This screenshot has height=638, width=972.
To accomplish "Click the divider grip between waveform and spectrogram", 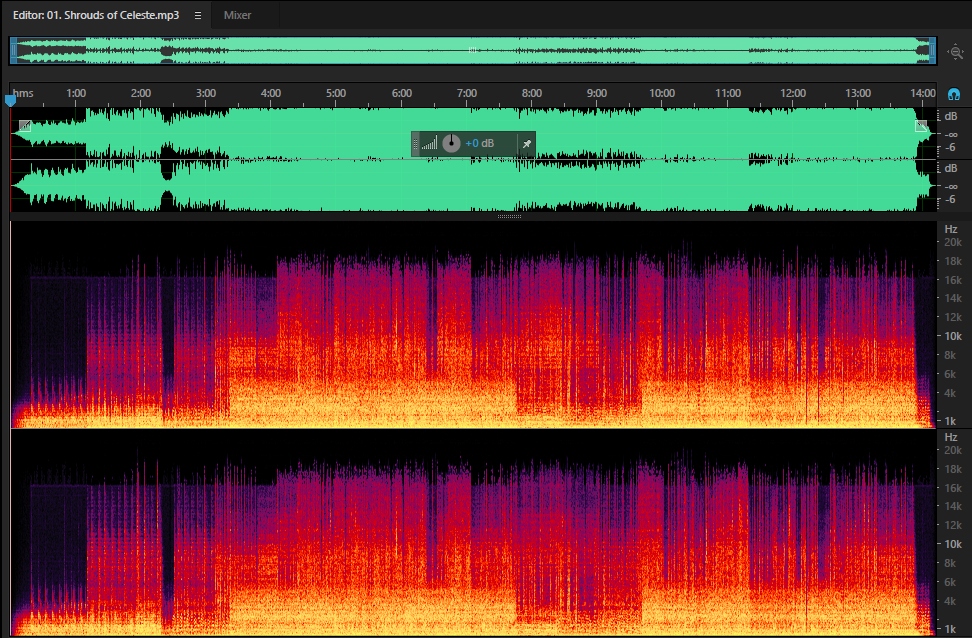I will (x=510, y=216).
